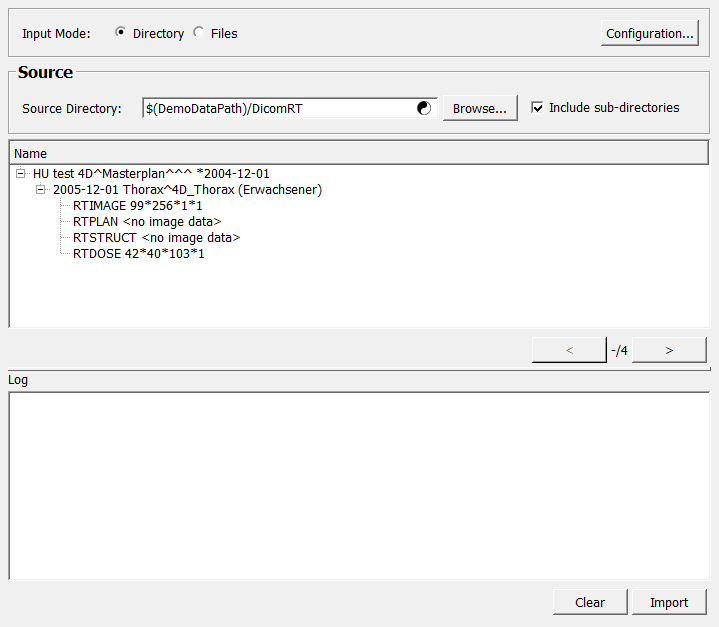Select the Directory input mode
This screenshot has width=719, height=627.
[121, 33]
